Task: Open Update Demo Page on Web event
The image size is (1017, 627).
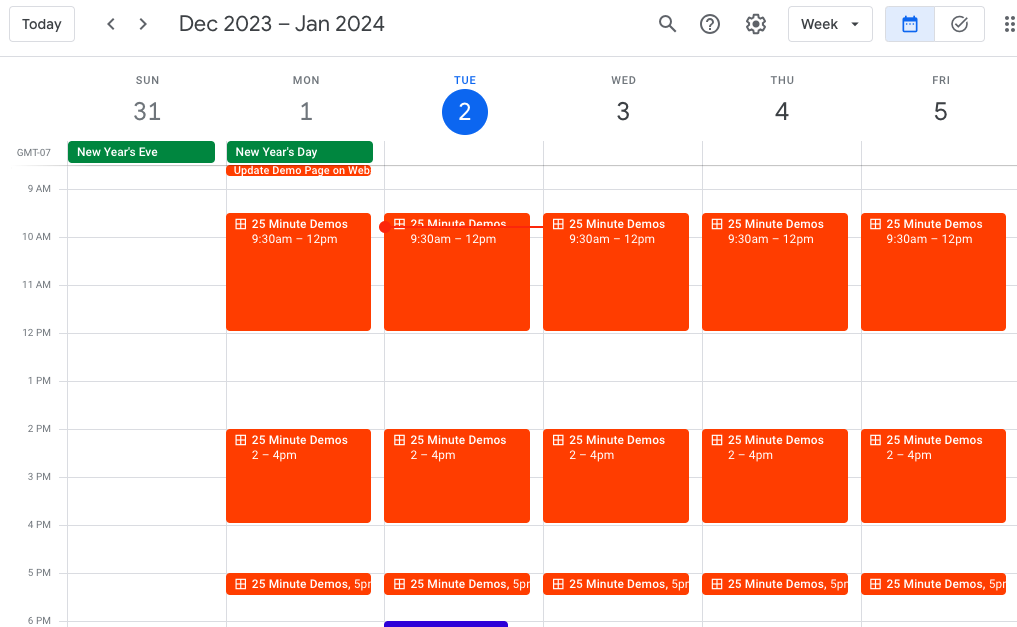Action: 299,171
